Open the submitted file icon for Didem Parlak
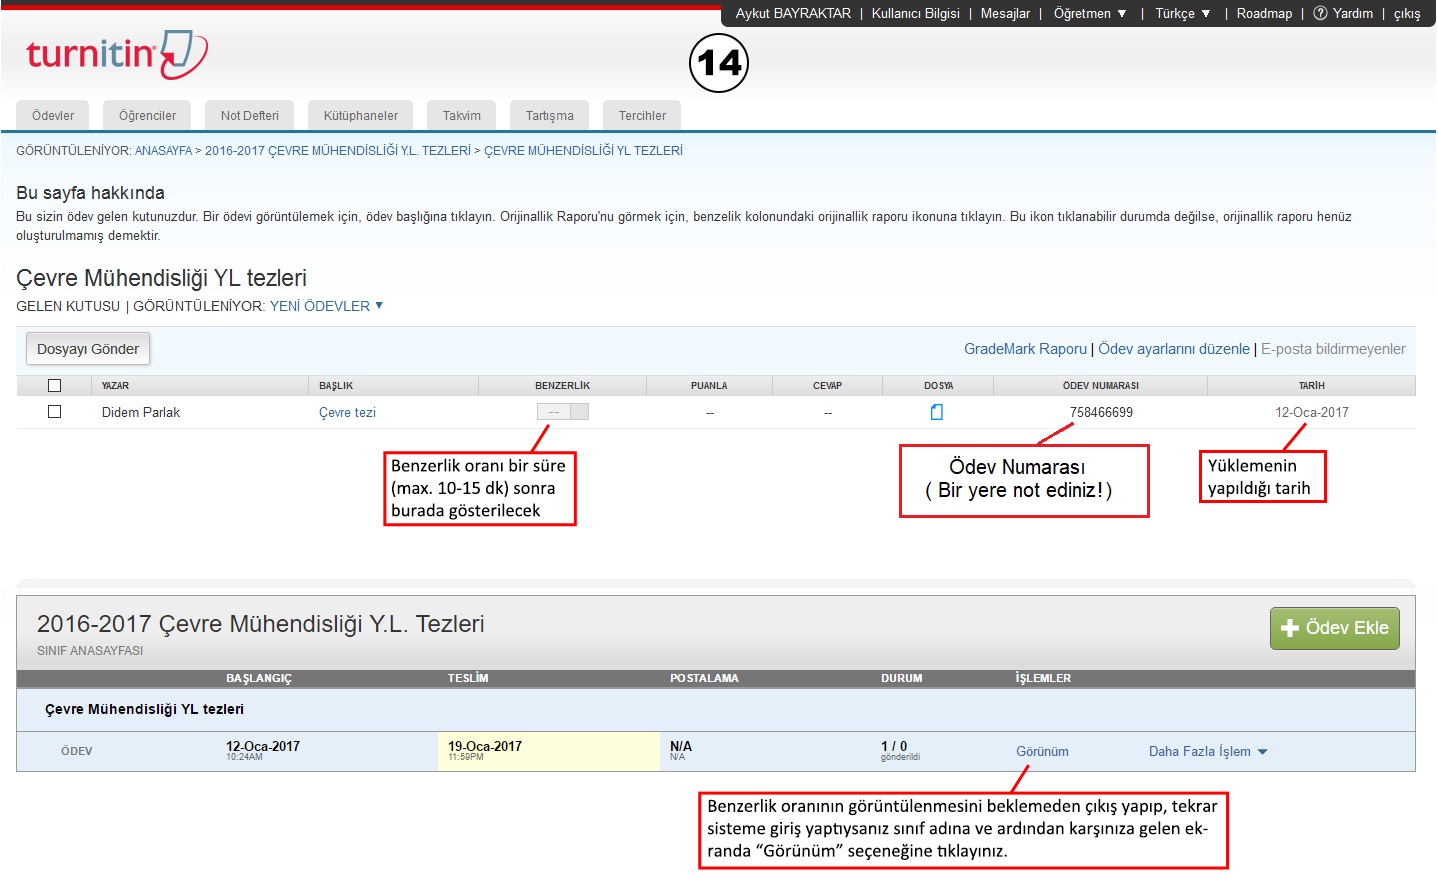The image size is (1438, 880). coord(937,412)
